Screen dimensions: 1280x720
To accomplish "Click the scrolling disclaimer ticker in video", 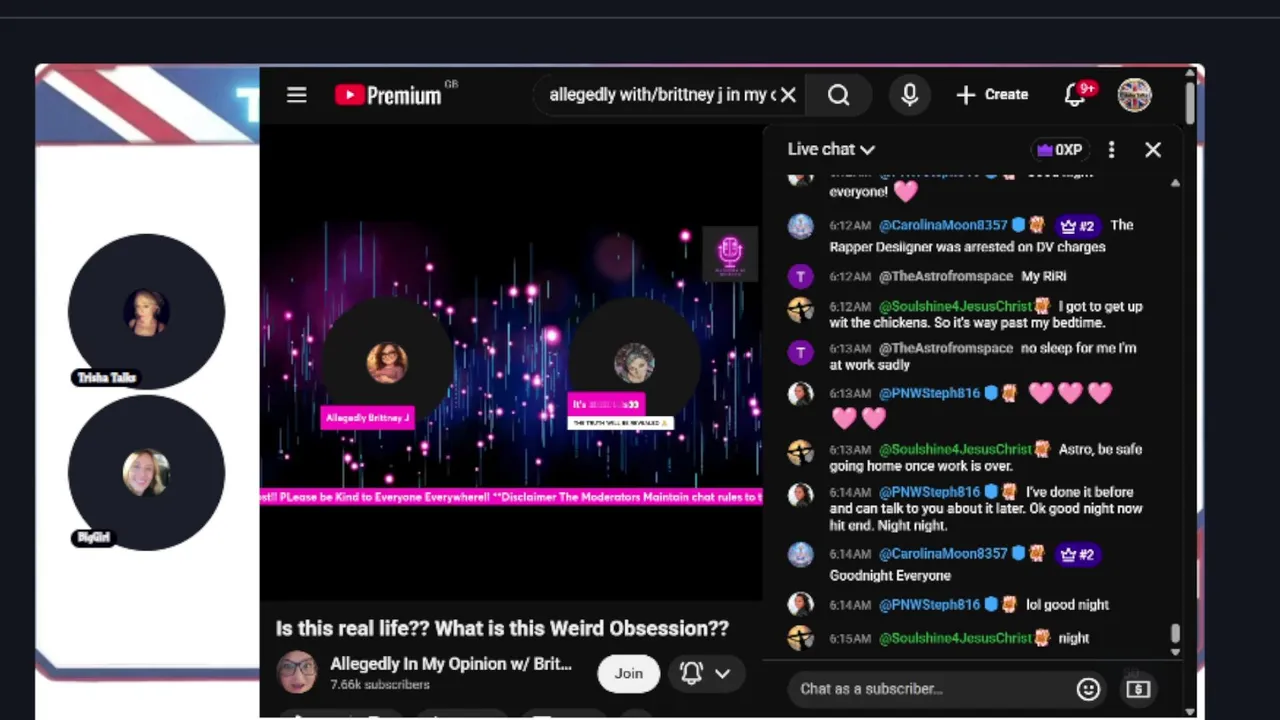I will (511, 497).
